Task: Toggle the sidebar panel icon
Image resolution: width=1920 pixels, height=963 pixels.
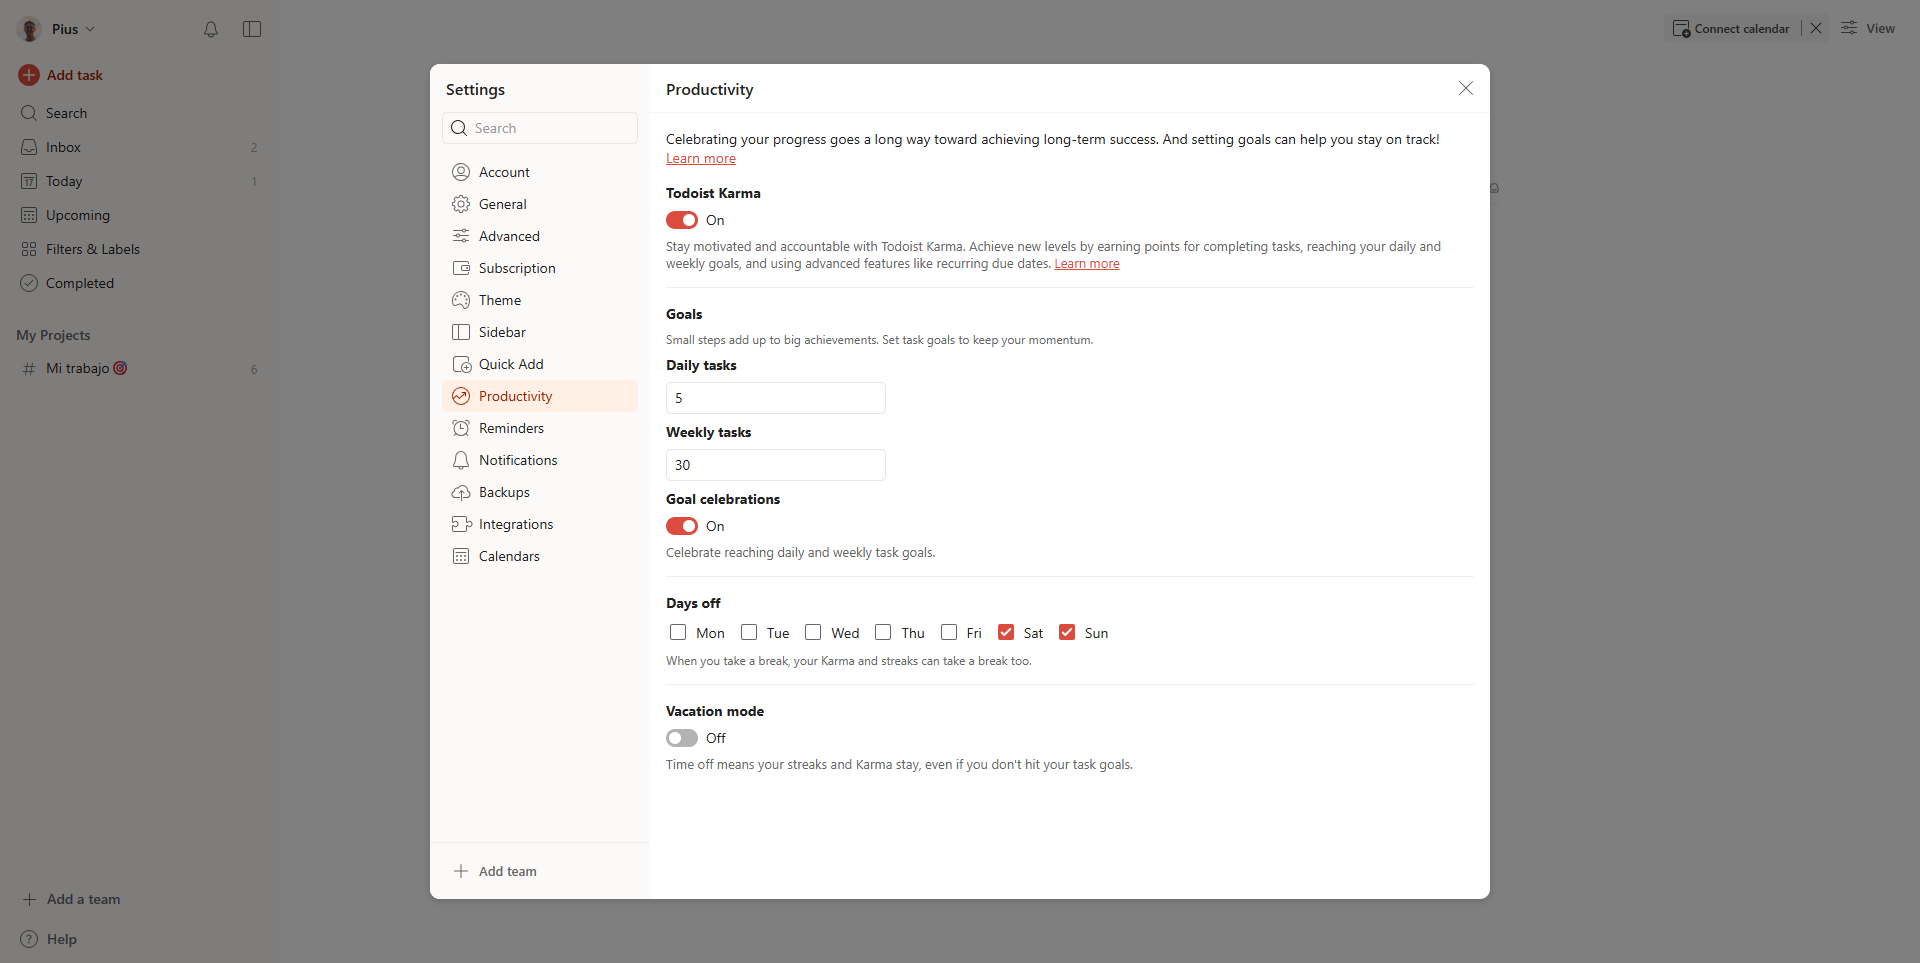Action: [252, 29]
